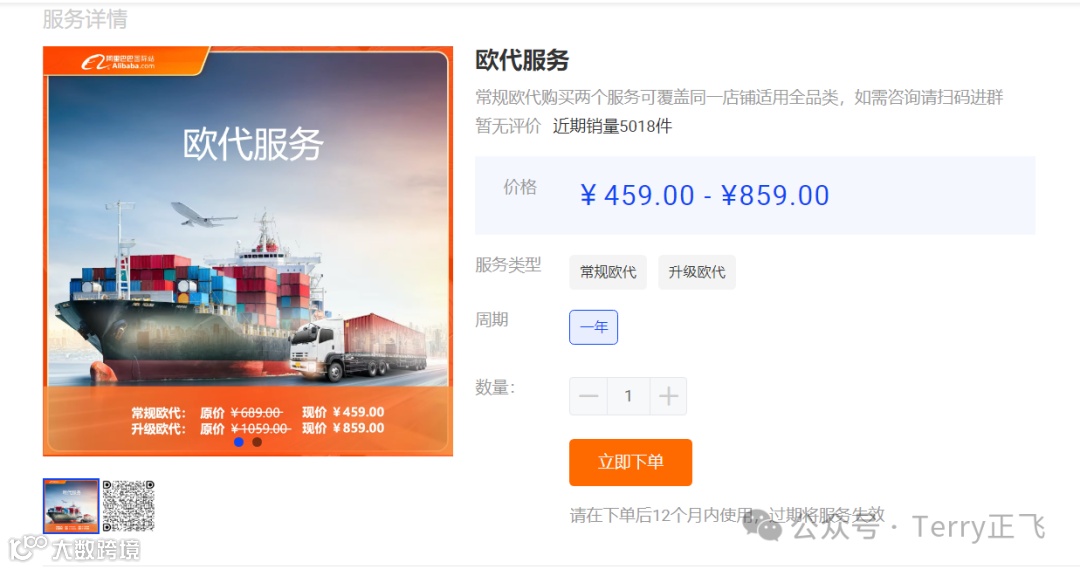Click the dark second carousel dot
1080x569 pixels.
257,442
